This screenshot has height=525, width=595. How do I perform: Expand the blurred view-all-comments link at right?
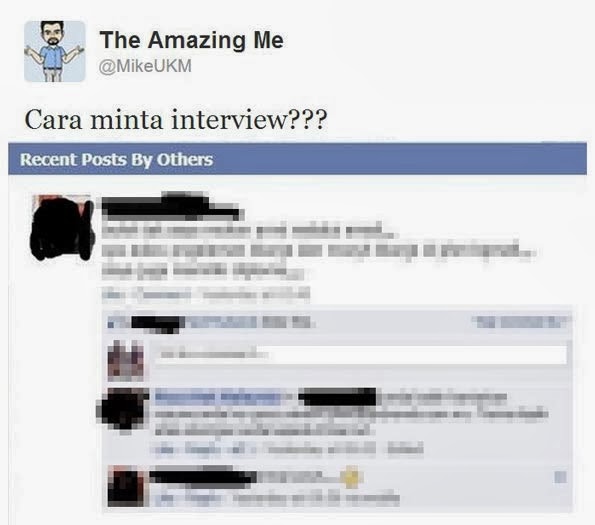click(x=522, y=322)
